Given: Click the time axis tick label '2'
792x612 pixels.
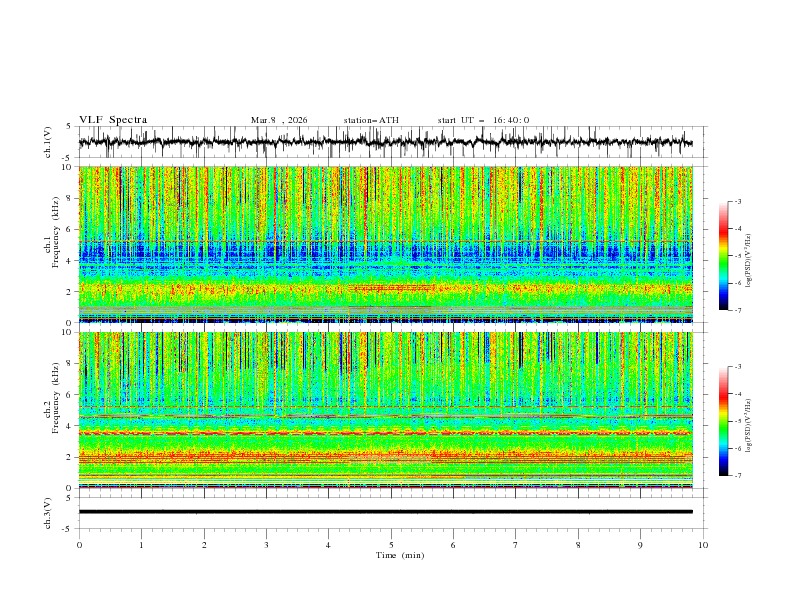Looking at the screenshot, I should (x=204, y=545).
